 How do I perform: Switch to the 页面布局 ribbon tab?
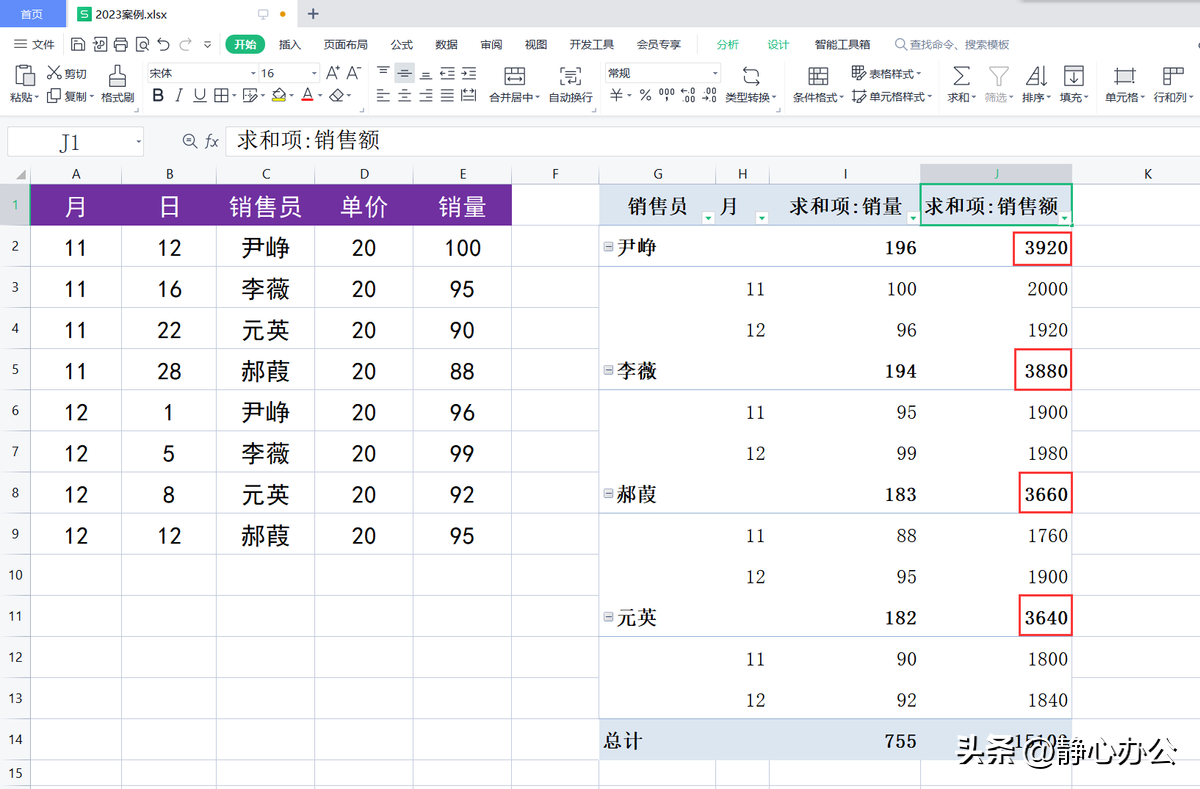346,44
